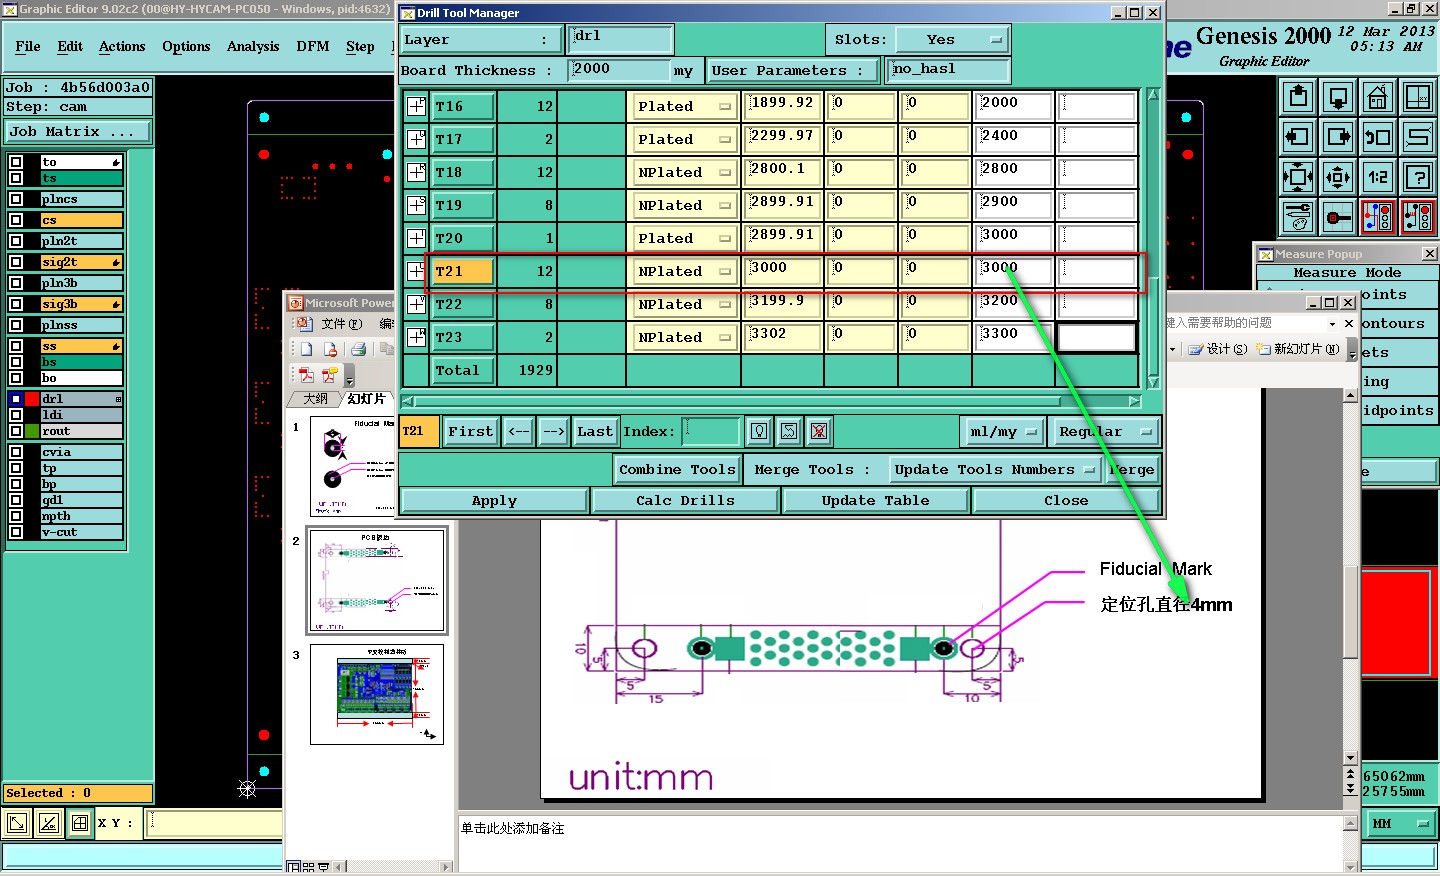The image size is (1440, 876).
Task: Click the black net traffic-light icon
Action: (1418, 216)
